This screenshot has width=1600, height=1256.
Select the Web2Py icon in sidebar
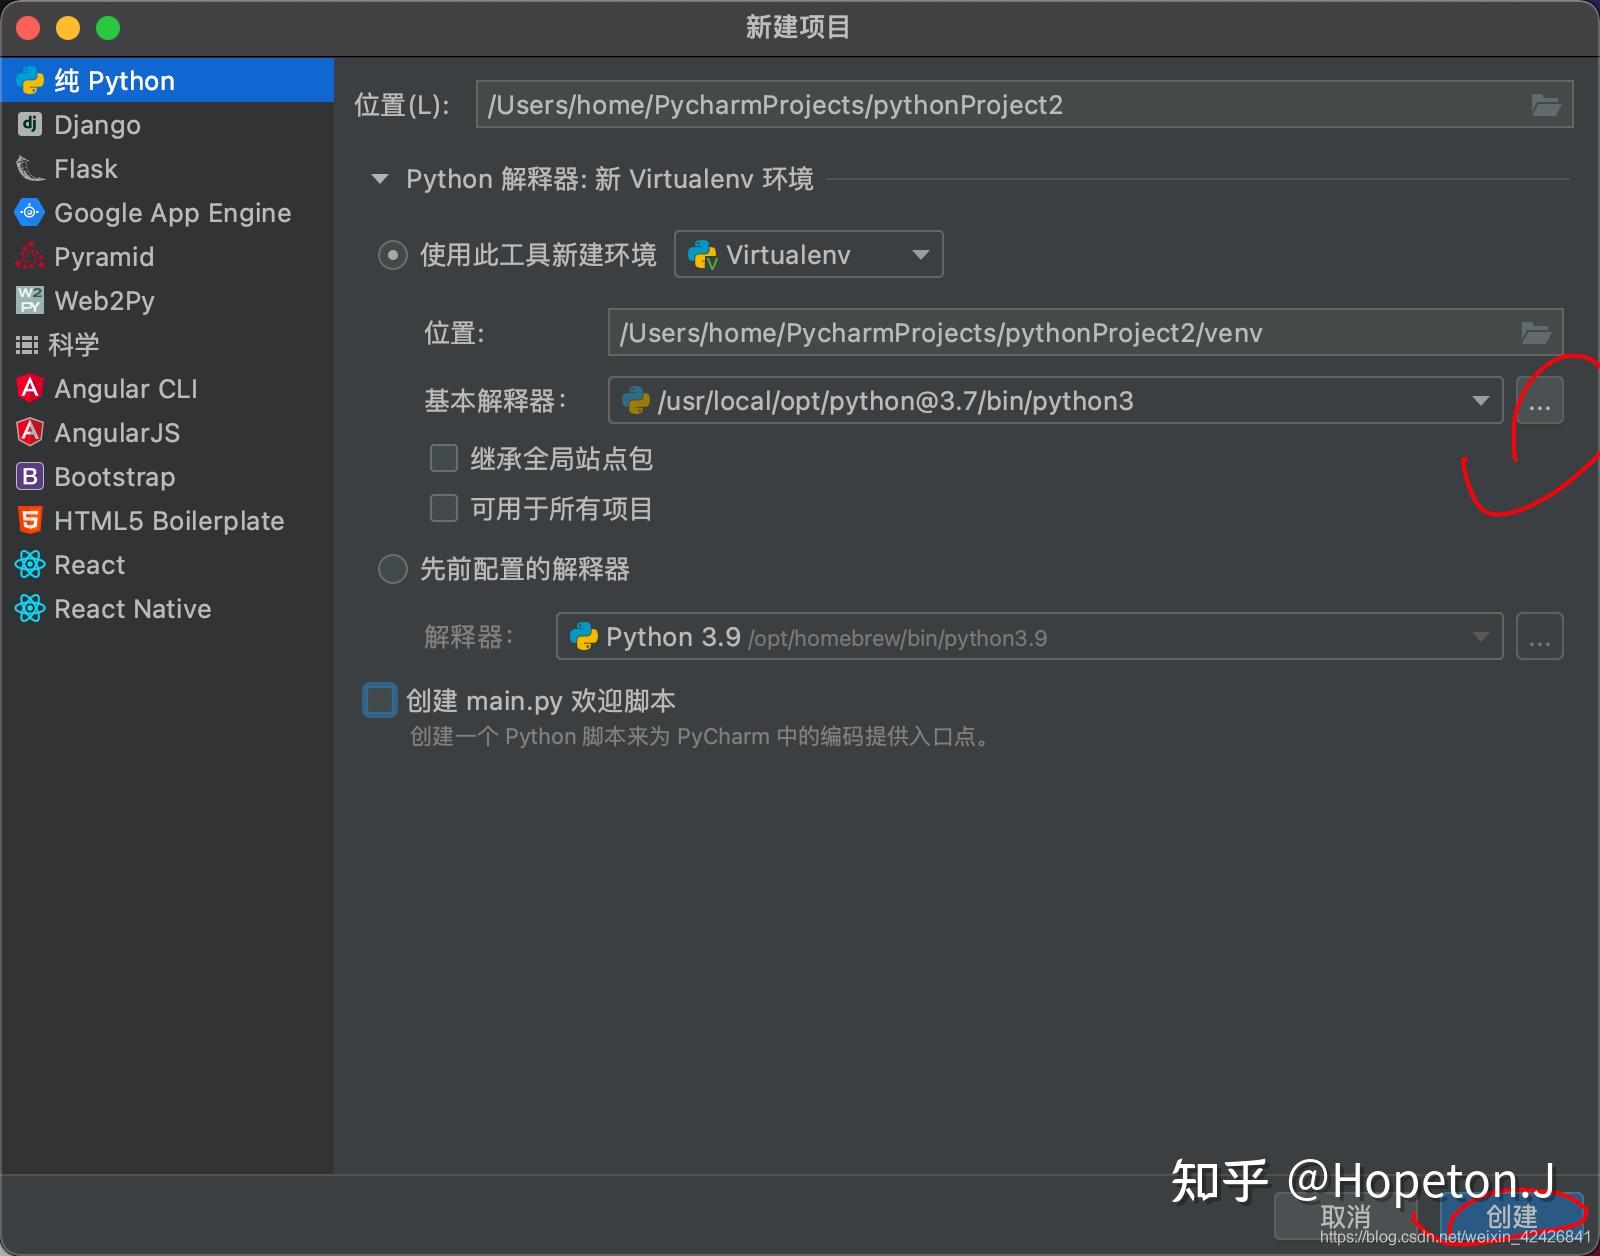(30, 300)
